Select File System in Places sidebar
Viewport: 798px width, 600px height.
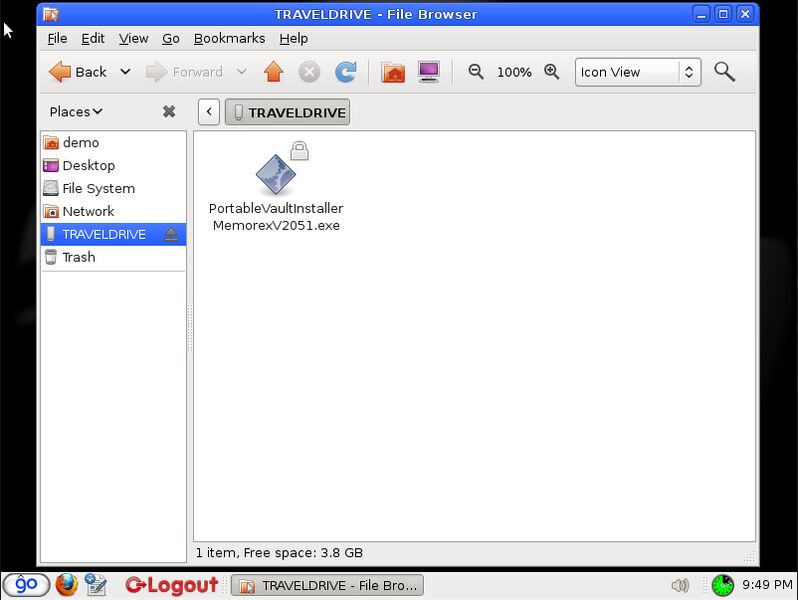click(113, 188)
